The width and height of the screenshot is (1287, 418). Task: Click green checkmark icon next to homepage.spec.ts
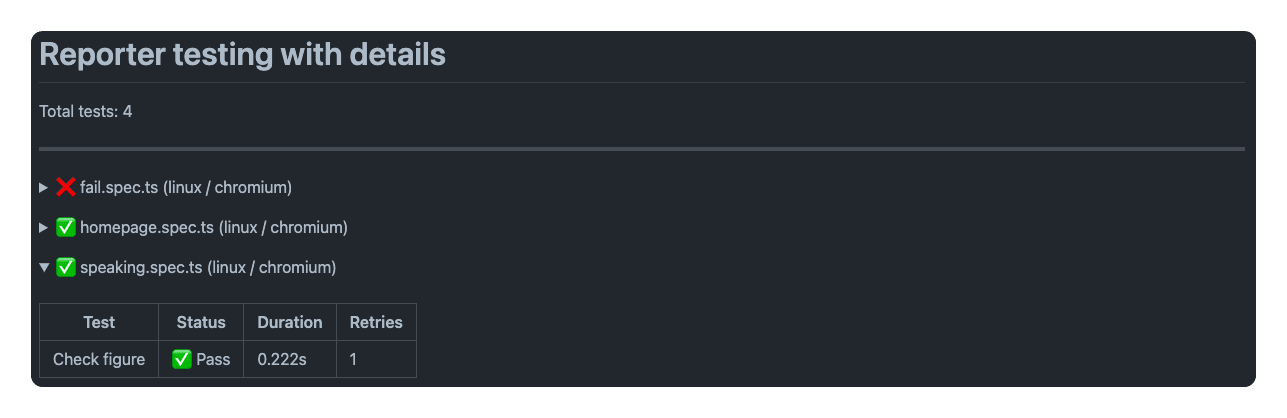pos(66,227)
